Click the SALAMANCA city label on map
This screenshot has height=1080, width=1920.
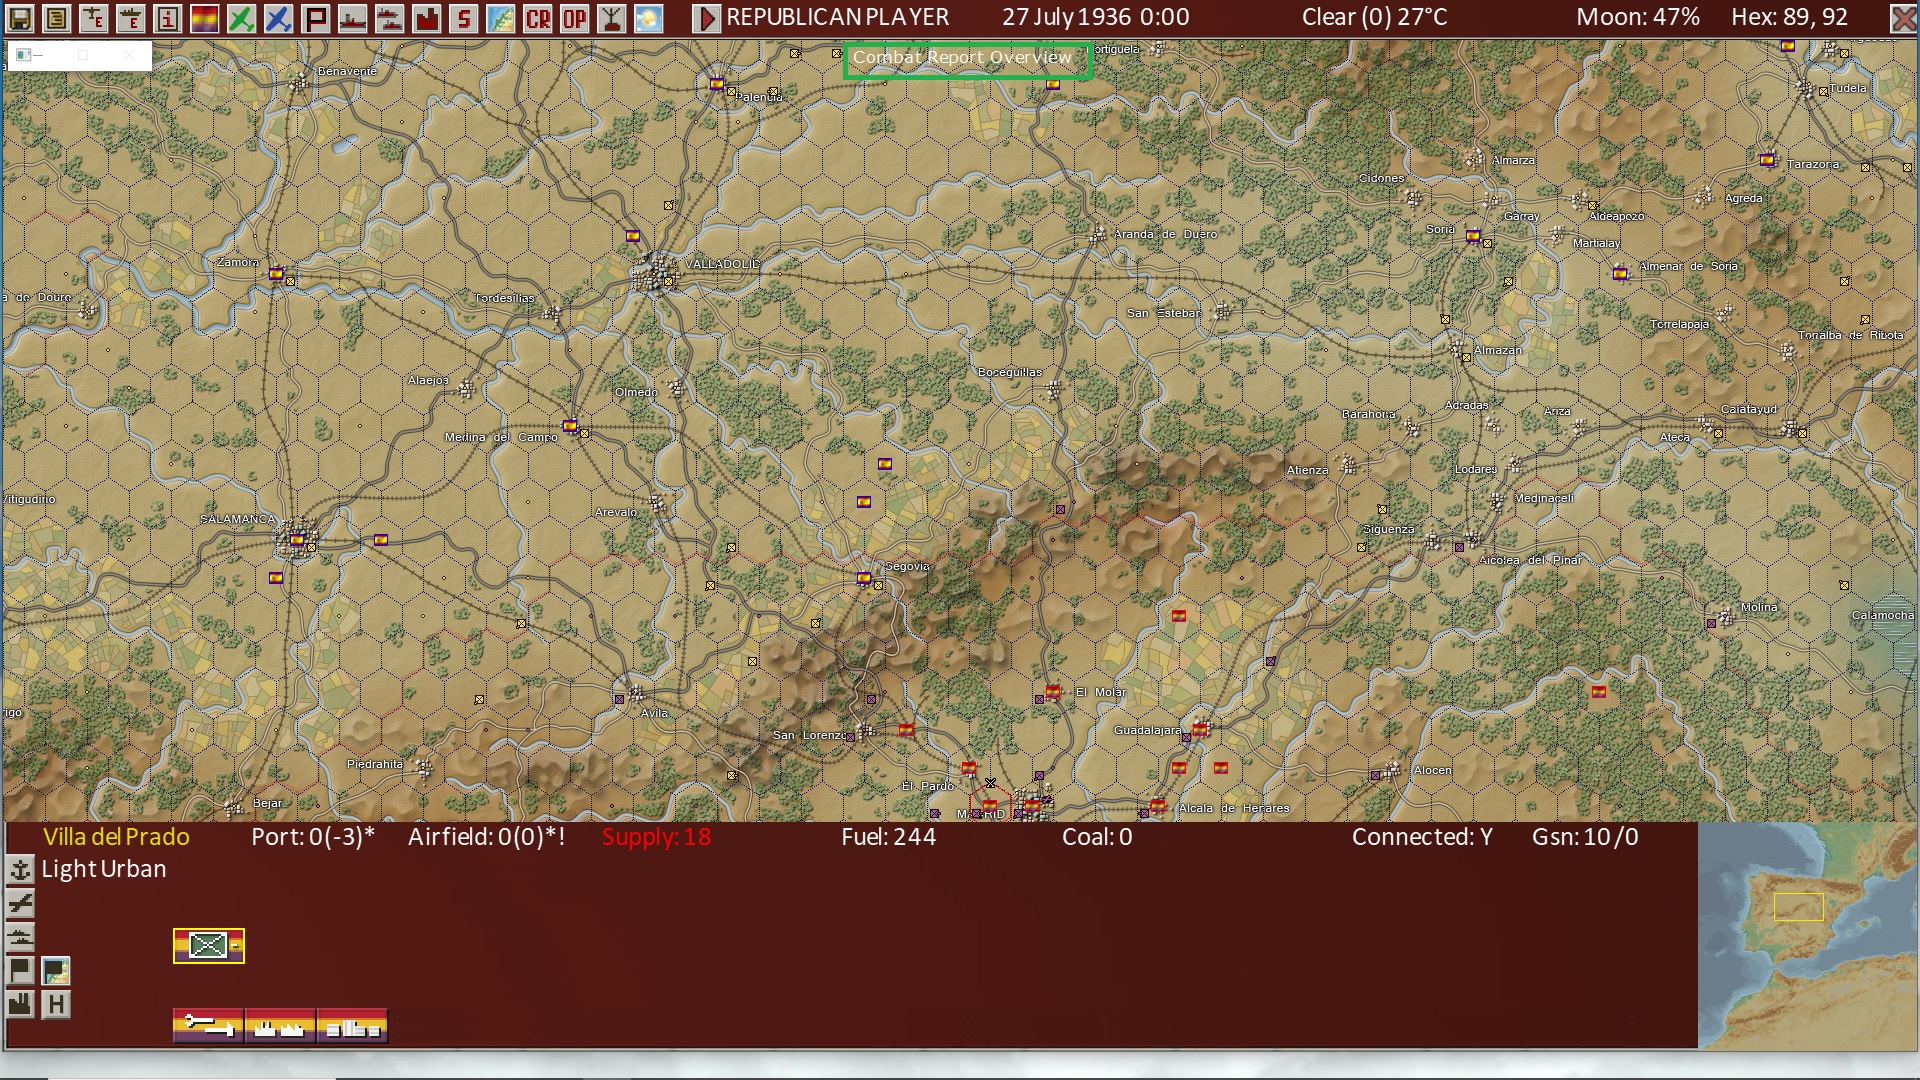tap(238, 519)
